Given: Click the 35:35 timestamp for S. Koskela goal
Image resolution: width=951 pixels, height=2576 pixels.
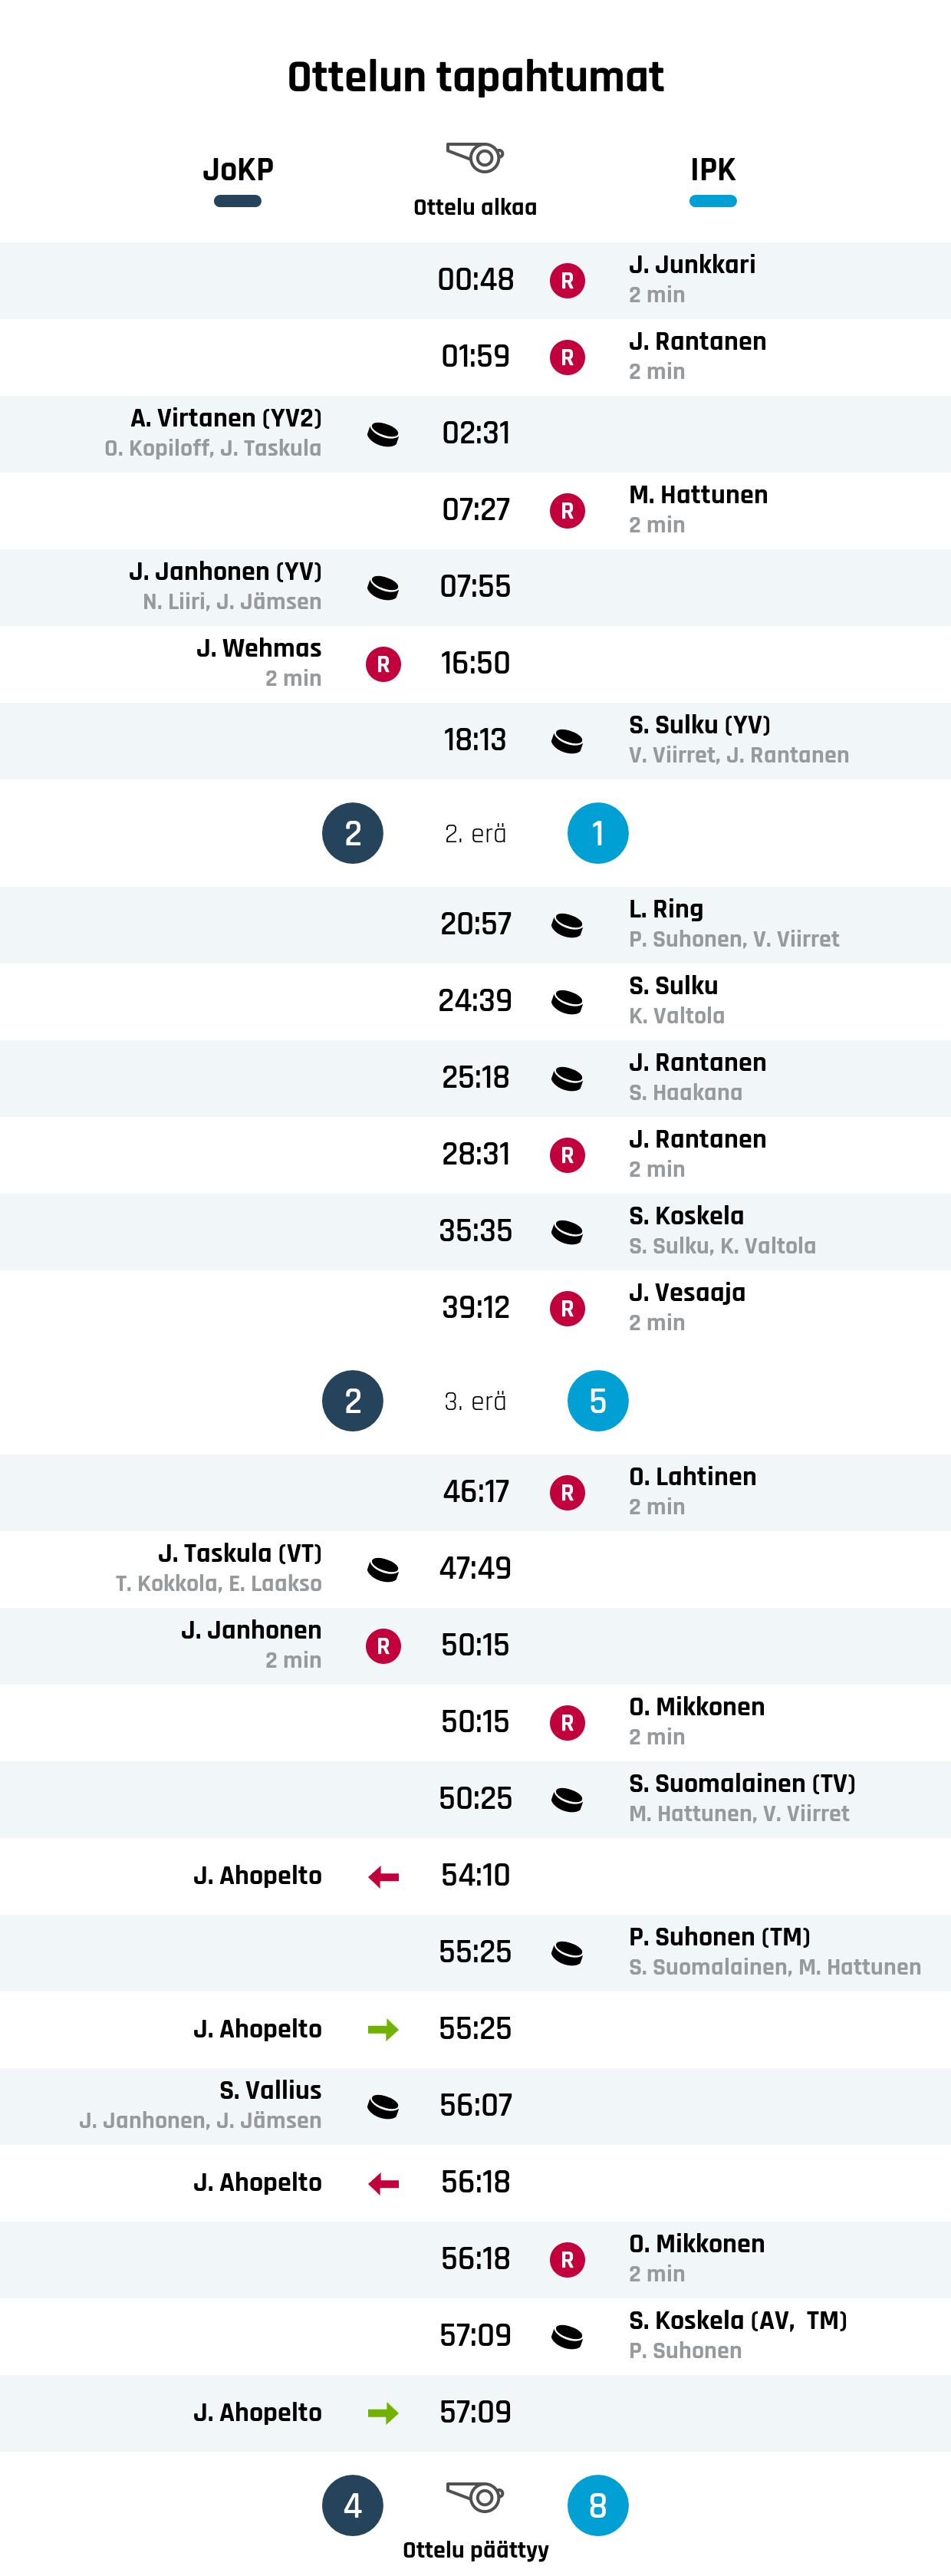Looking at the screenshot, I should pos(475,1231).
